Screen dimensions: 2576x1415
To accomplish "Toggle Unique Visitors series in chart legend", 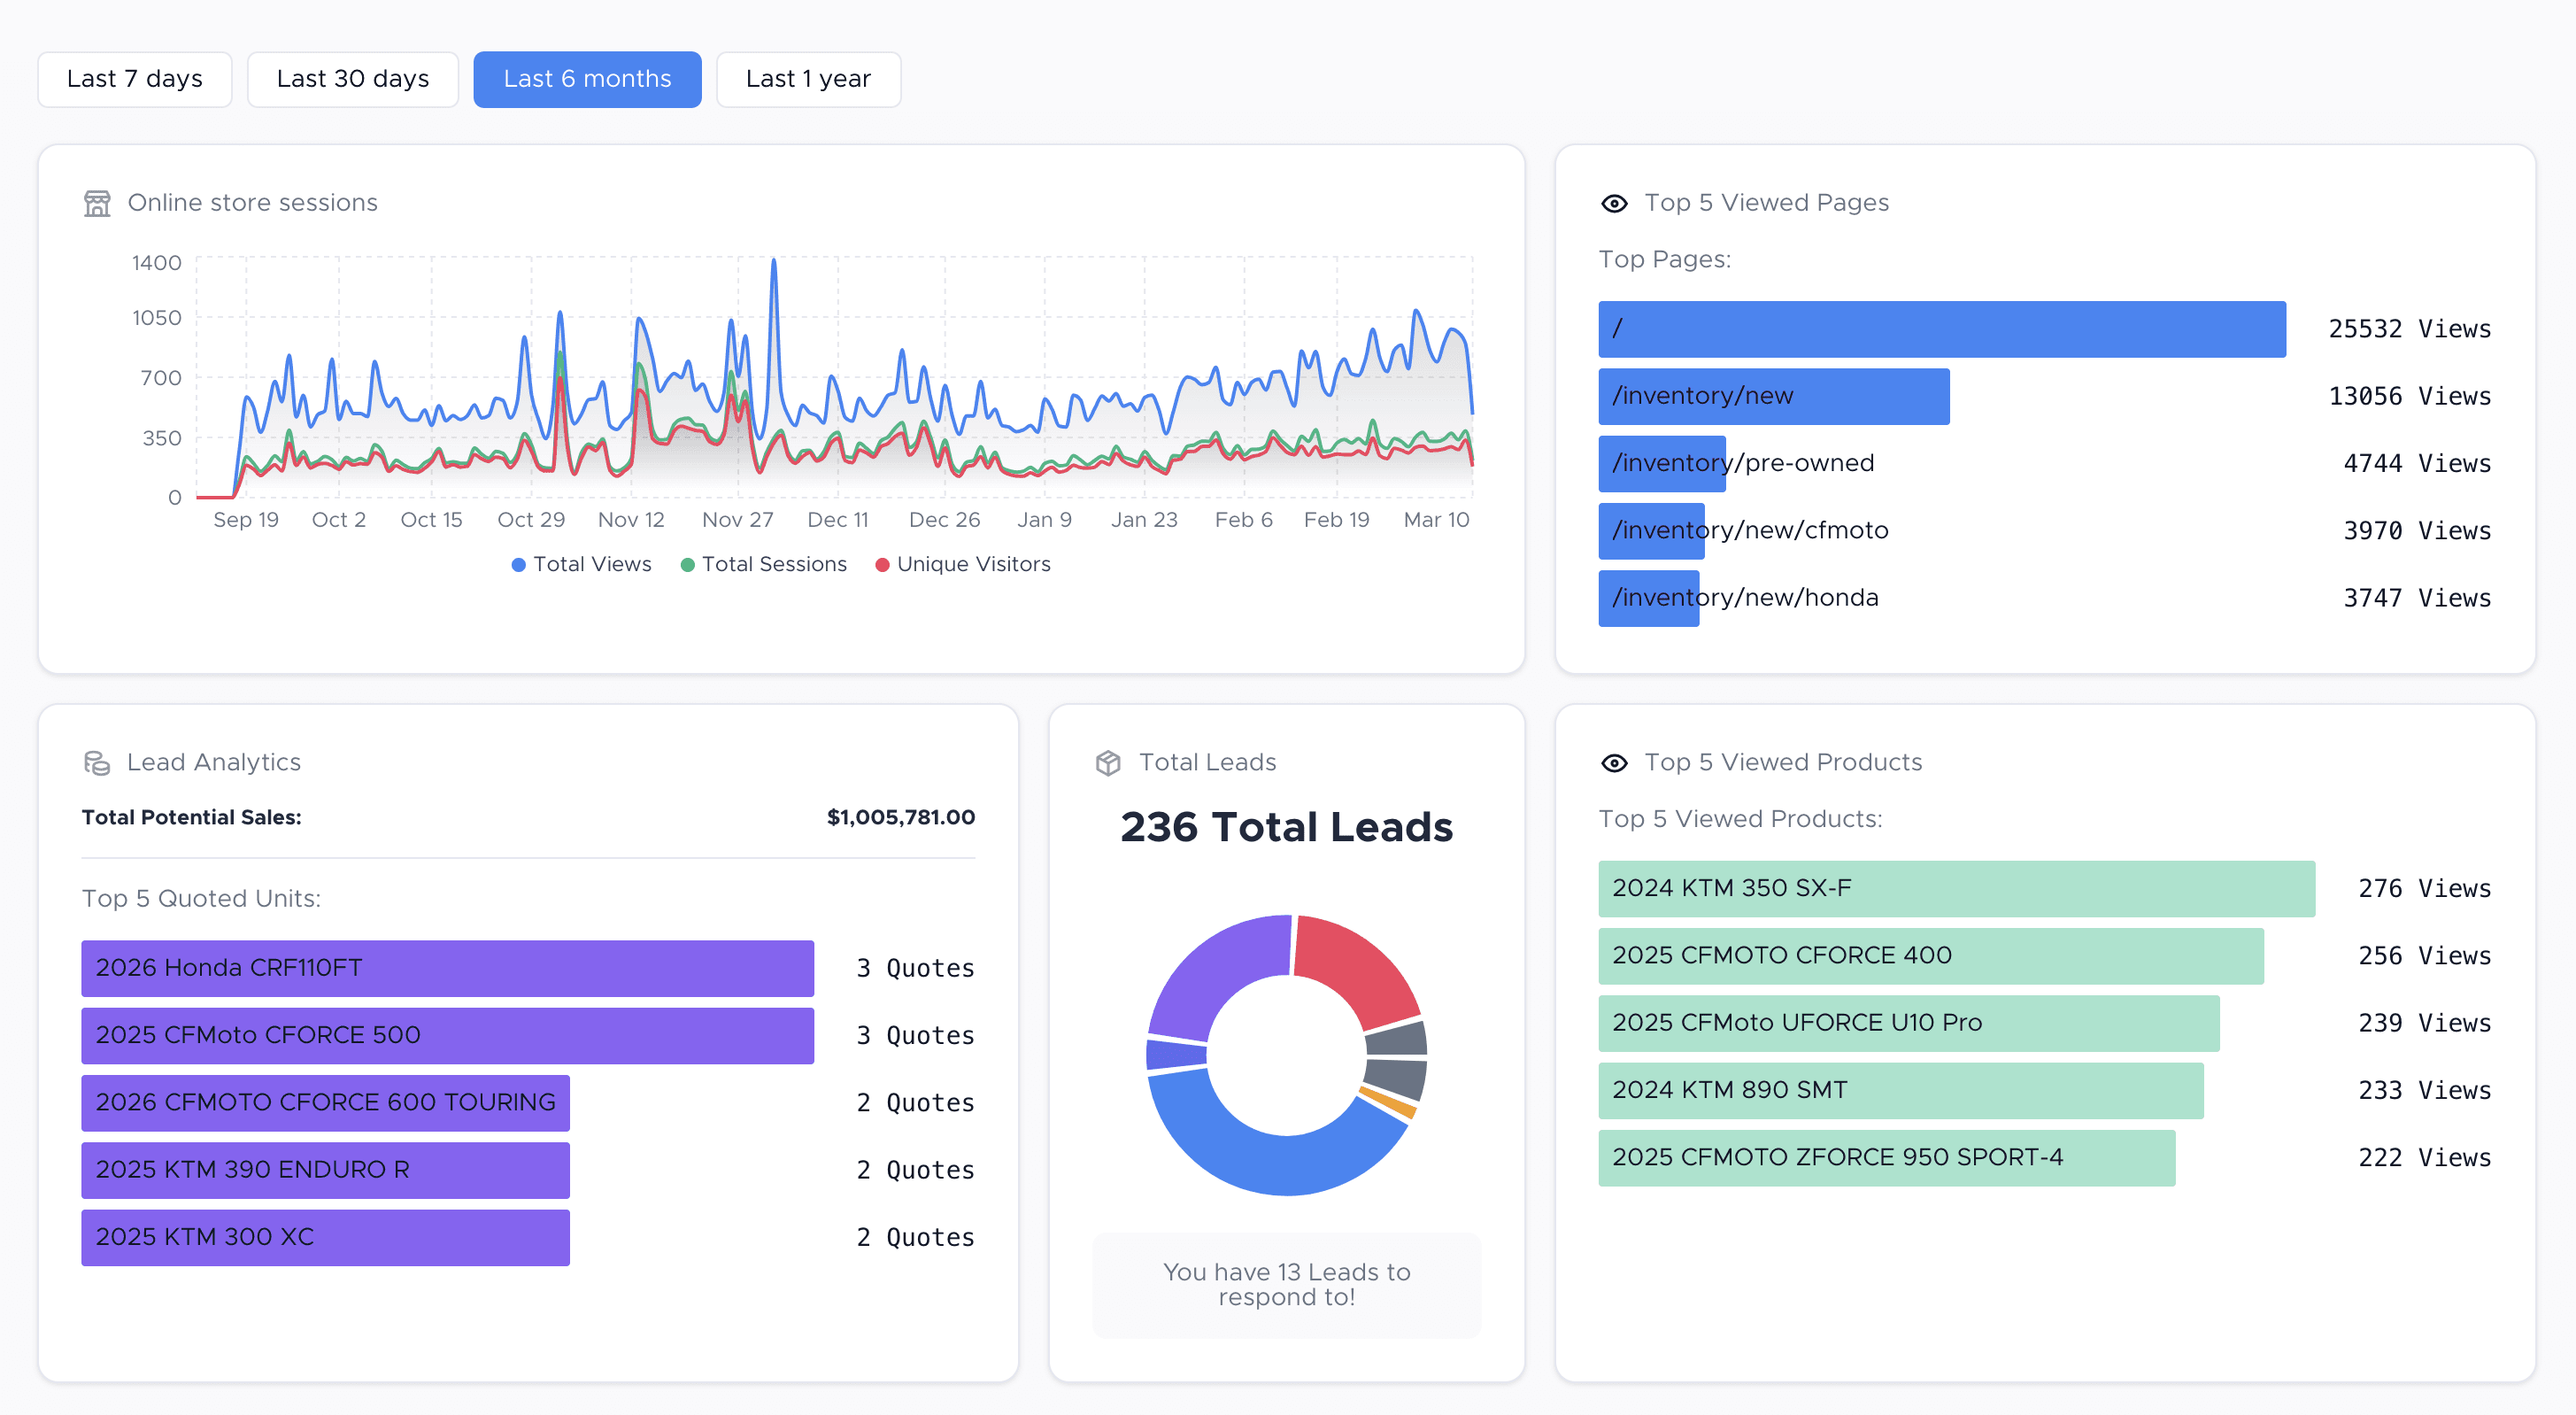I will tap(962, 564).
